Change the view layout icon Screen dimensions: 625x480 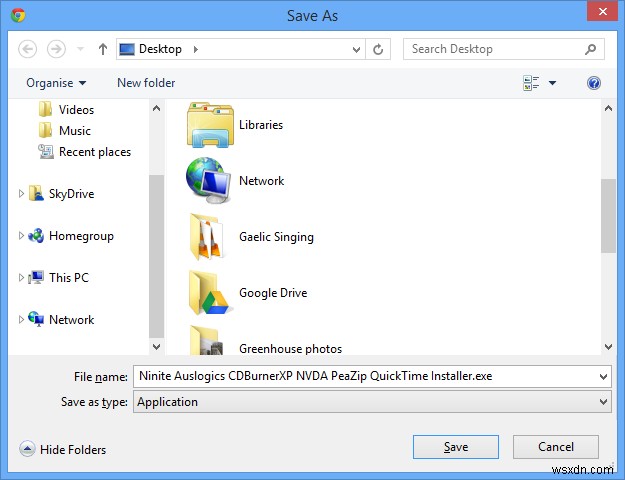(531, 83)
